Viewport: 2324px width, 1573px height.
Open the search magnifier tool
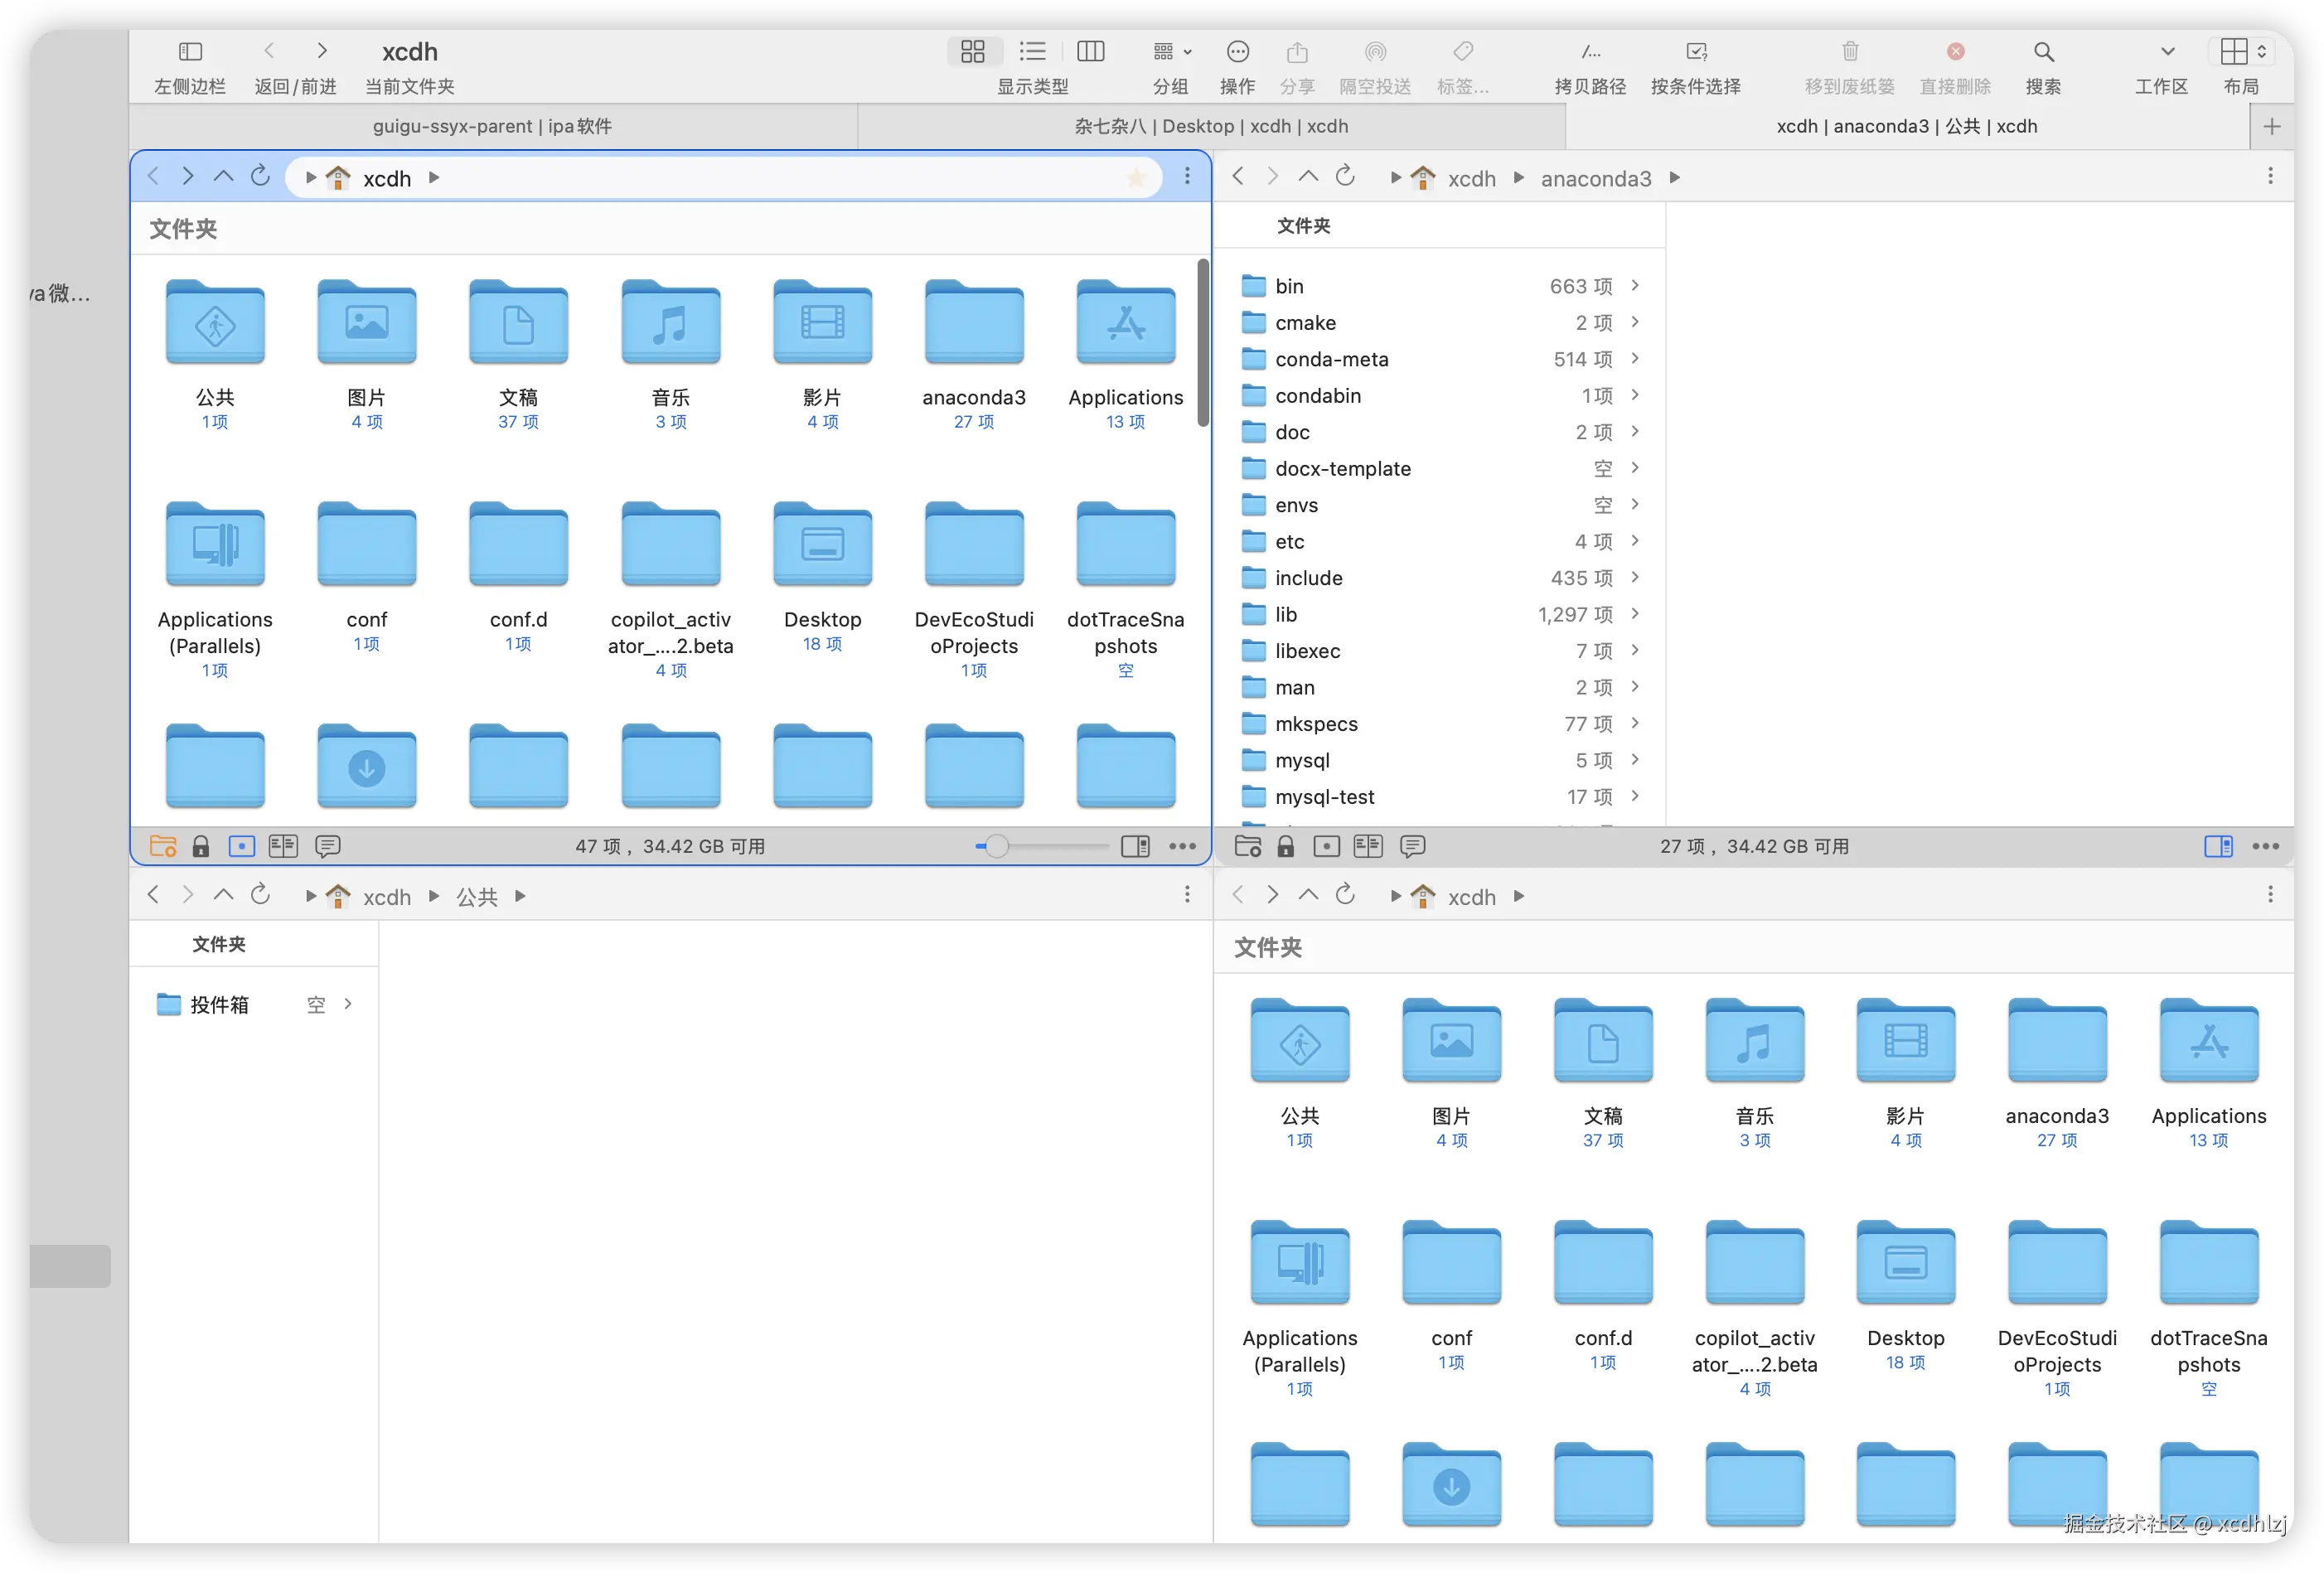tap(2043, 52)
